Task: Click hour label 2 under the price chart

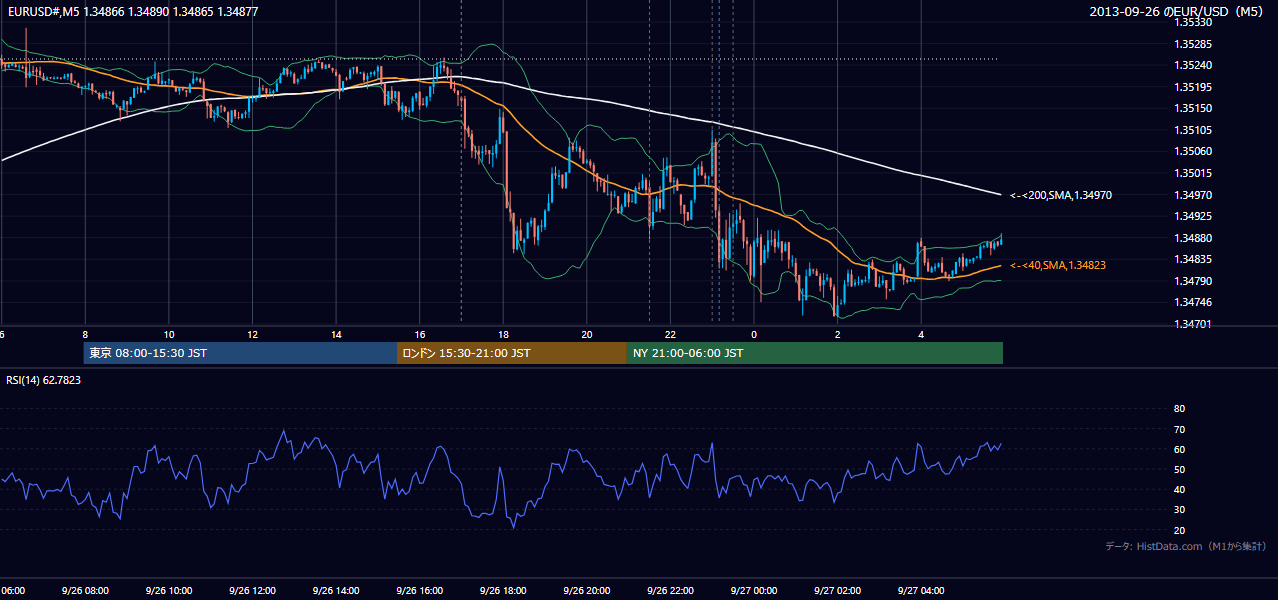Action: click(838, 334)
